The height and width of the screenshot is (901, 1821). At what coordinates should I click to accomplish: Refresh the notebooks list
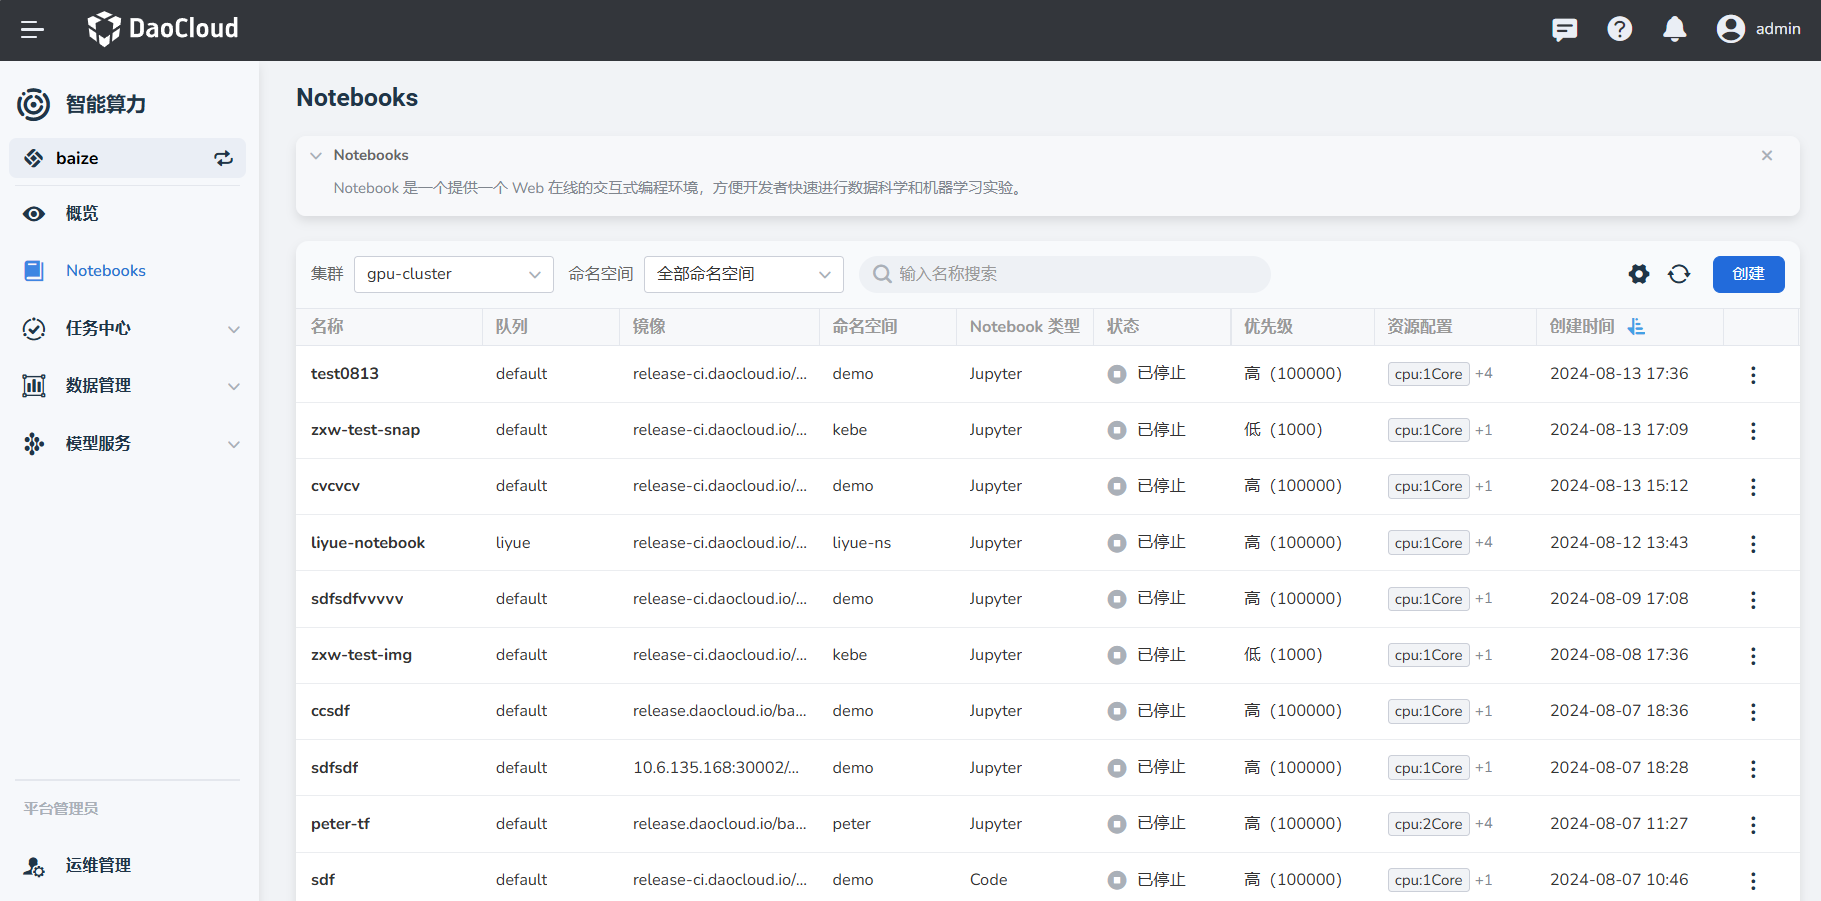click(1679, 274)
